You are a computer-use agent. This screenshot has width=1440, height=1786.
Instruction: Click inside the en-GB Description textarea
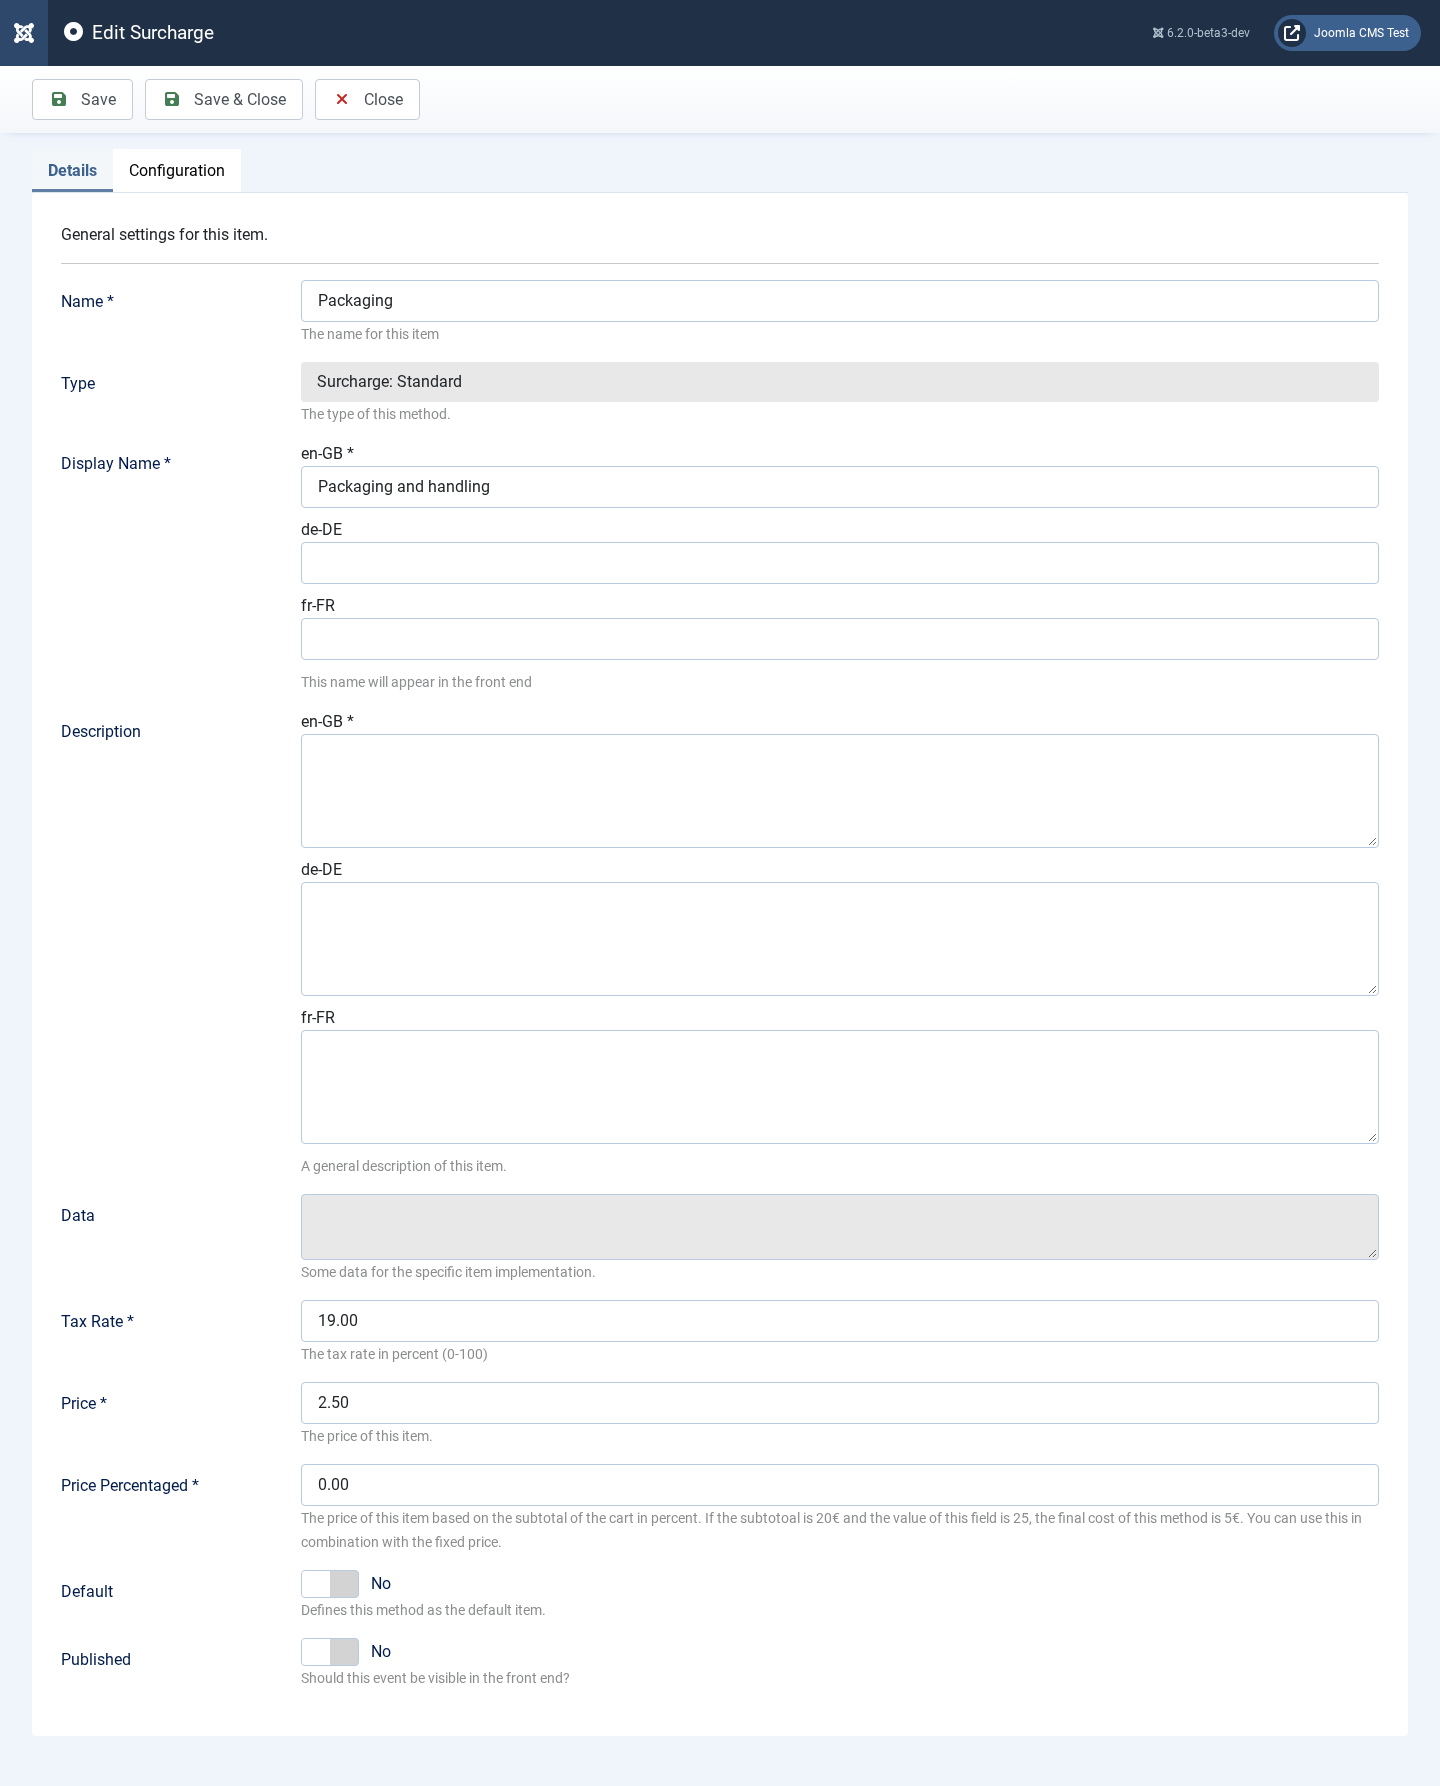click(x=840, y=791)
